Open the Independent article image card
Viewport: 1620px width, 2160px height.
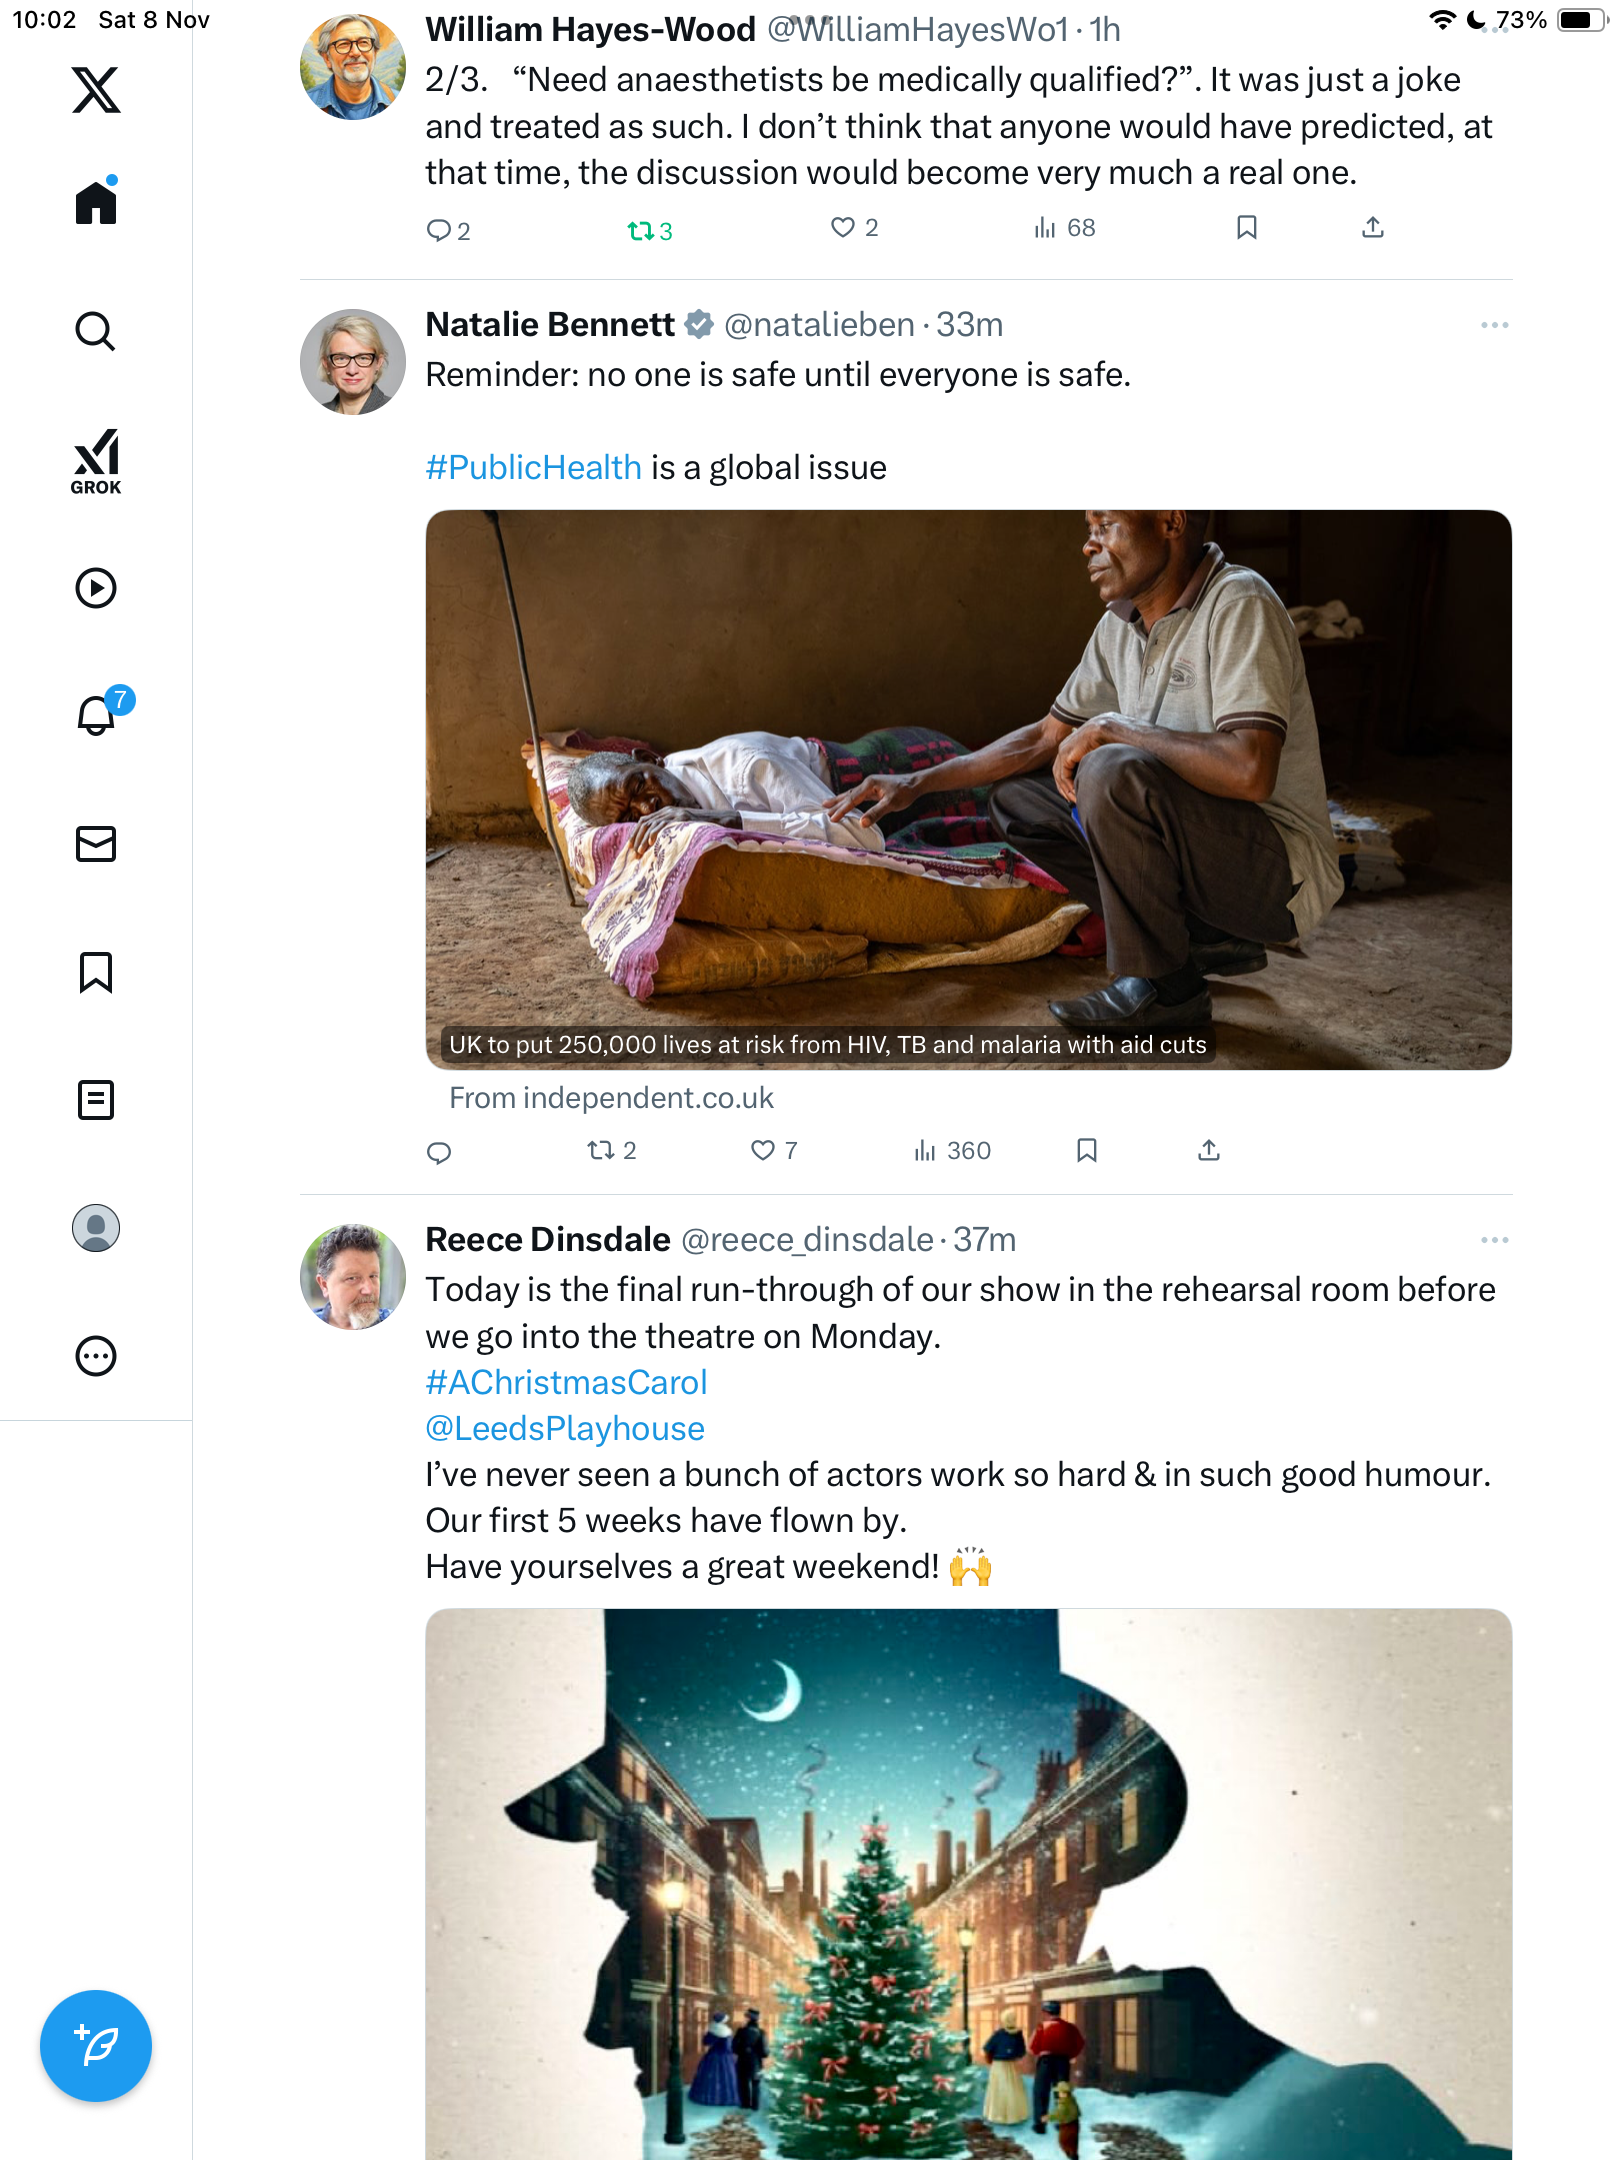point(968,789)
